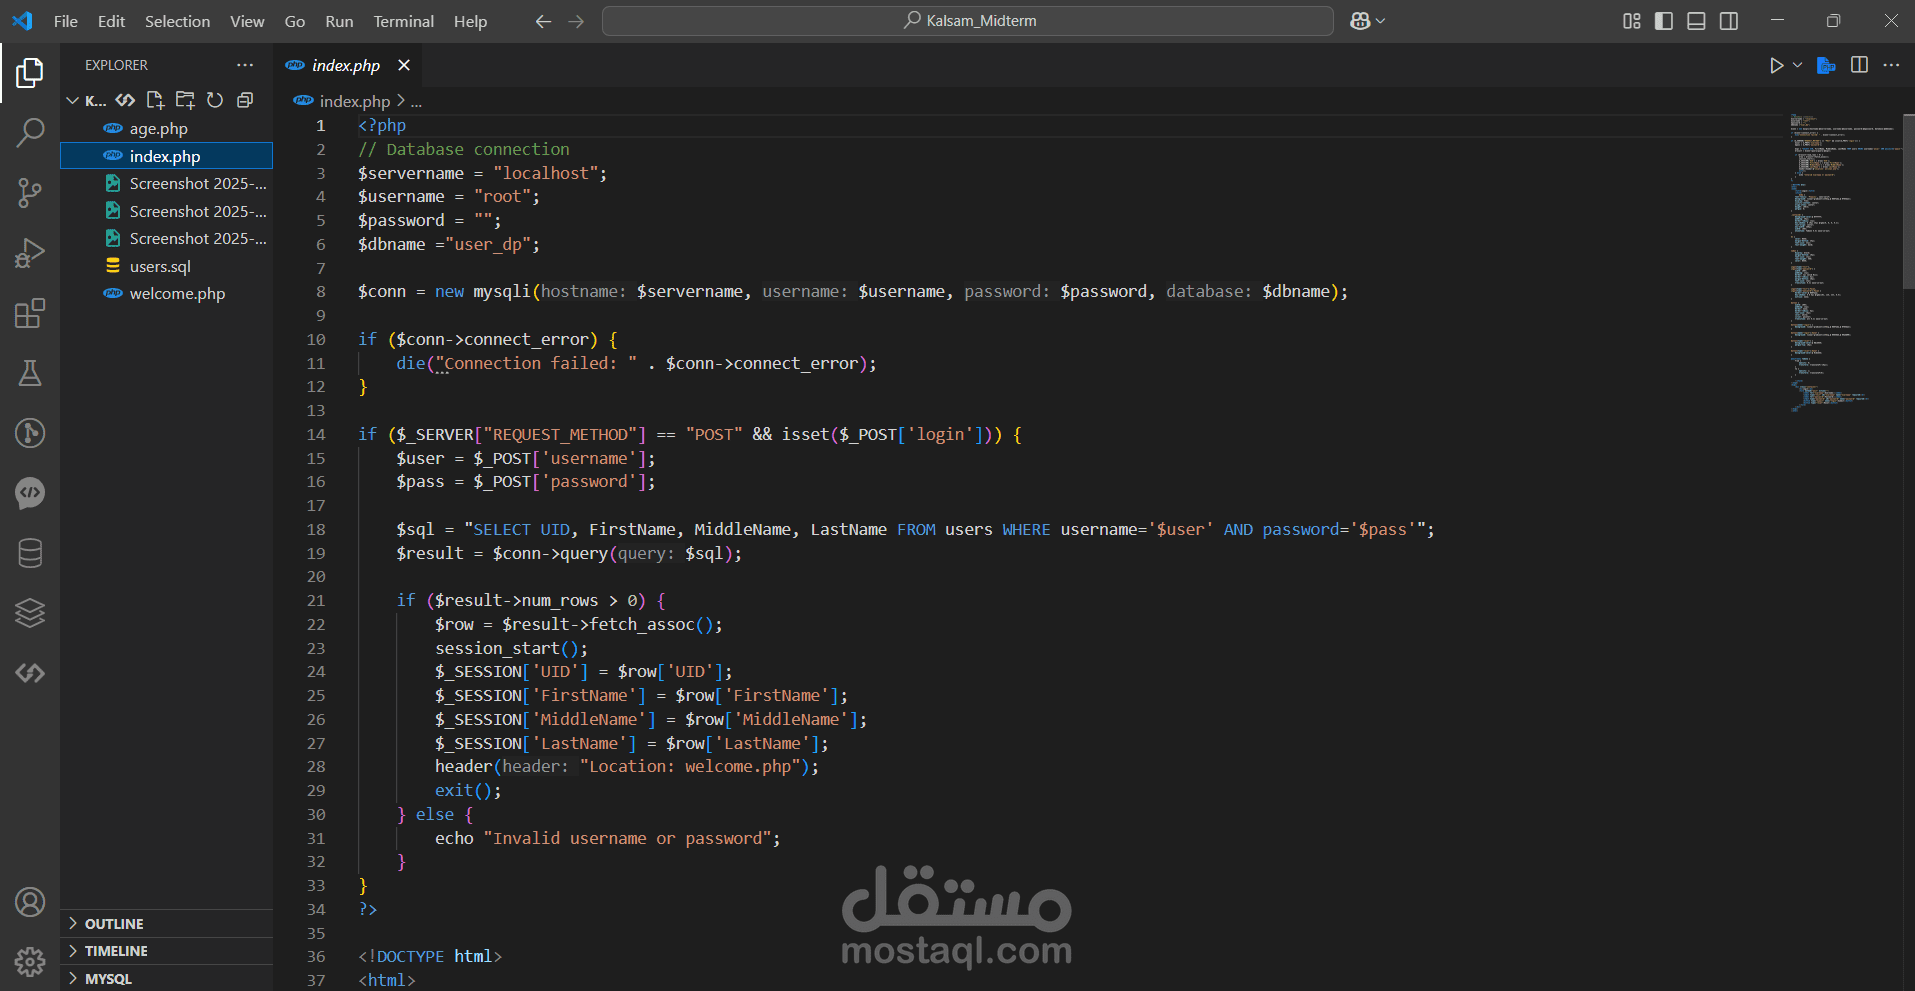Open the File menu
This screenshot has height=991, width=1915.
66,21
